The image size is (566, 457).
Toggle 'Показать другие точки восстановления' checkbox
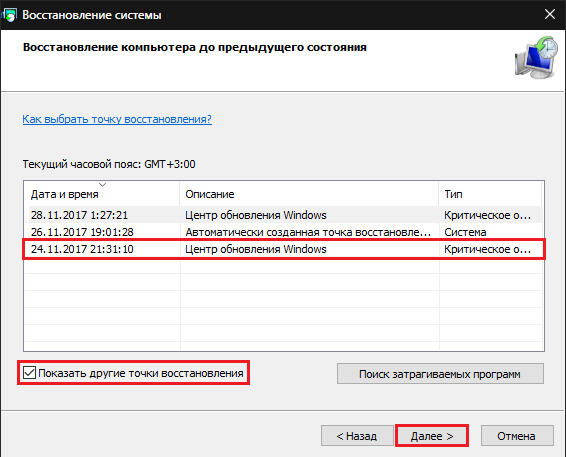(29, 373)
